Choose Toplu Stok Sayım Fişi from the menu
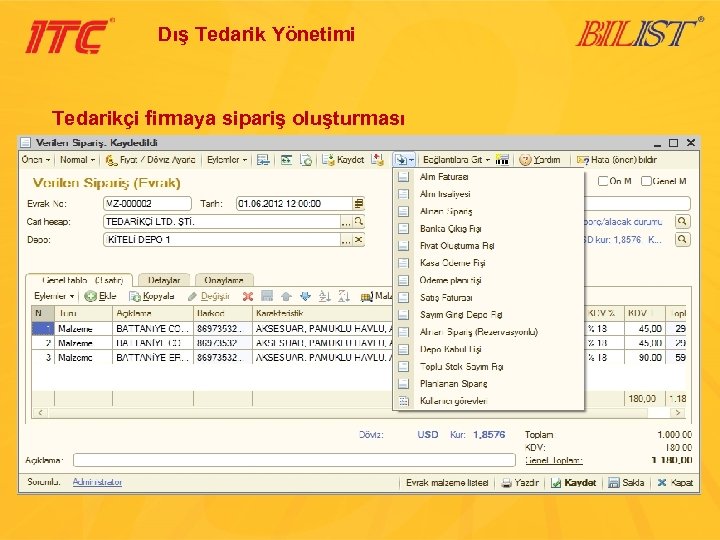This screenshot has height=540, width=720. point(489,366)
